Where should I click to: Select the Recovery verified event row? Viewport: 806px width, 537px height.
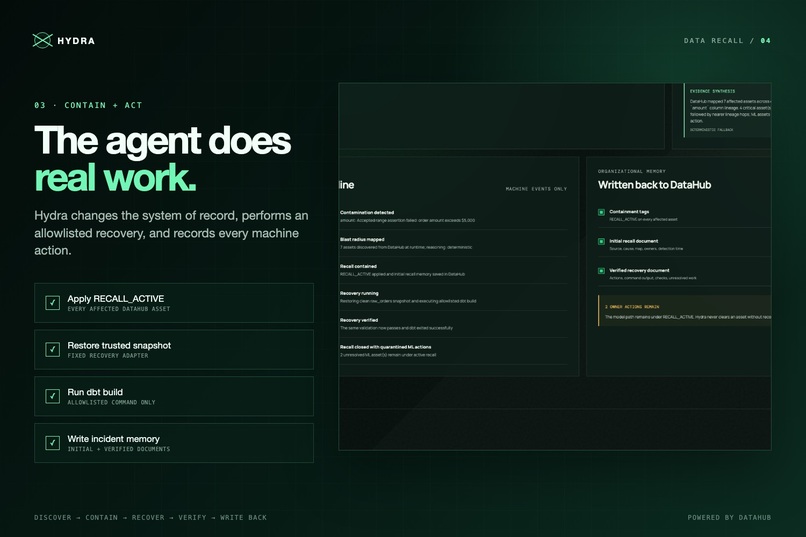click(x=453, y=324)
